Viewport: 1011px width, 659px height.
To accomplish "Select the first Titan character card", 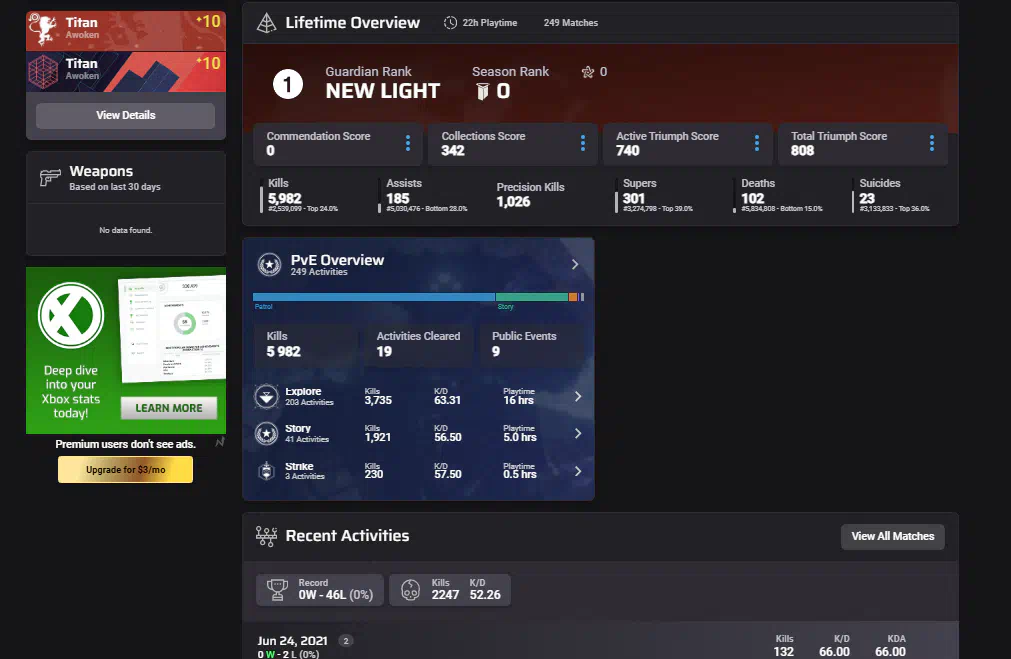I will click(125, 28).
